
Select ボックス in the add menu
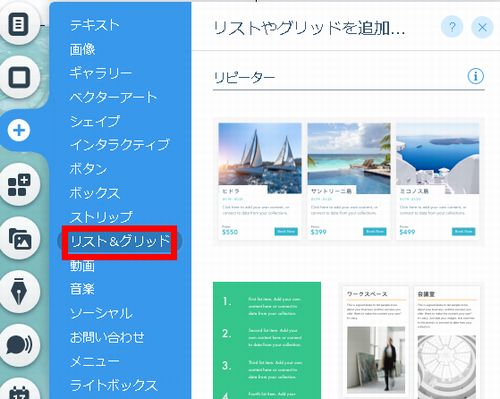point(95,193)
